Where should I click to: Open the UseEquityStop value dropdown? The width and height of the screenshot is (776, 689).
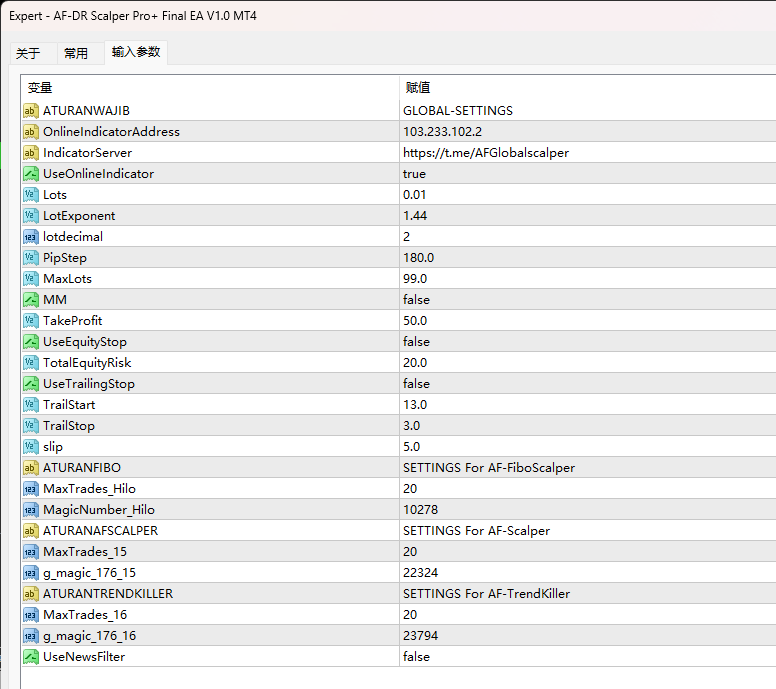(416, 341)
